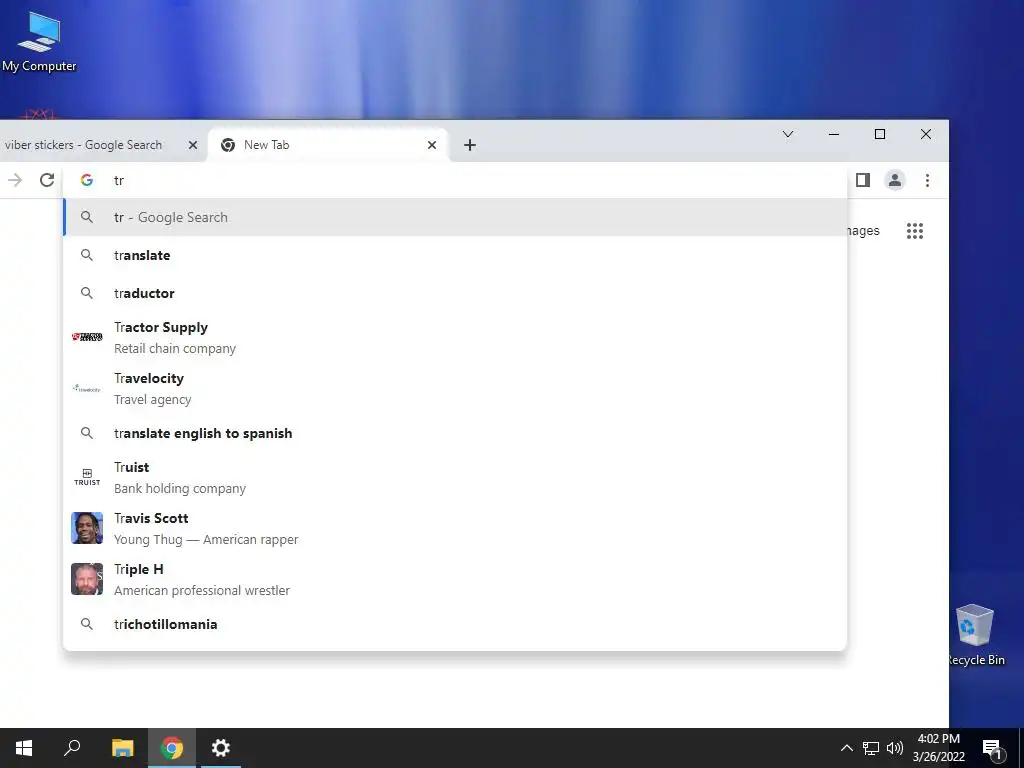Click the magnifier icon beside 'trichotillomania'
This screenshot has width=1024, height=768.
tap(87, 624)
